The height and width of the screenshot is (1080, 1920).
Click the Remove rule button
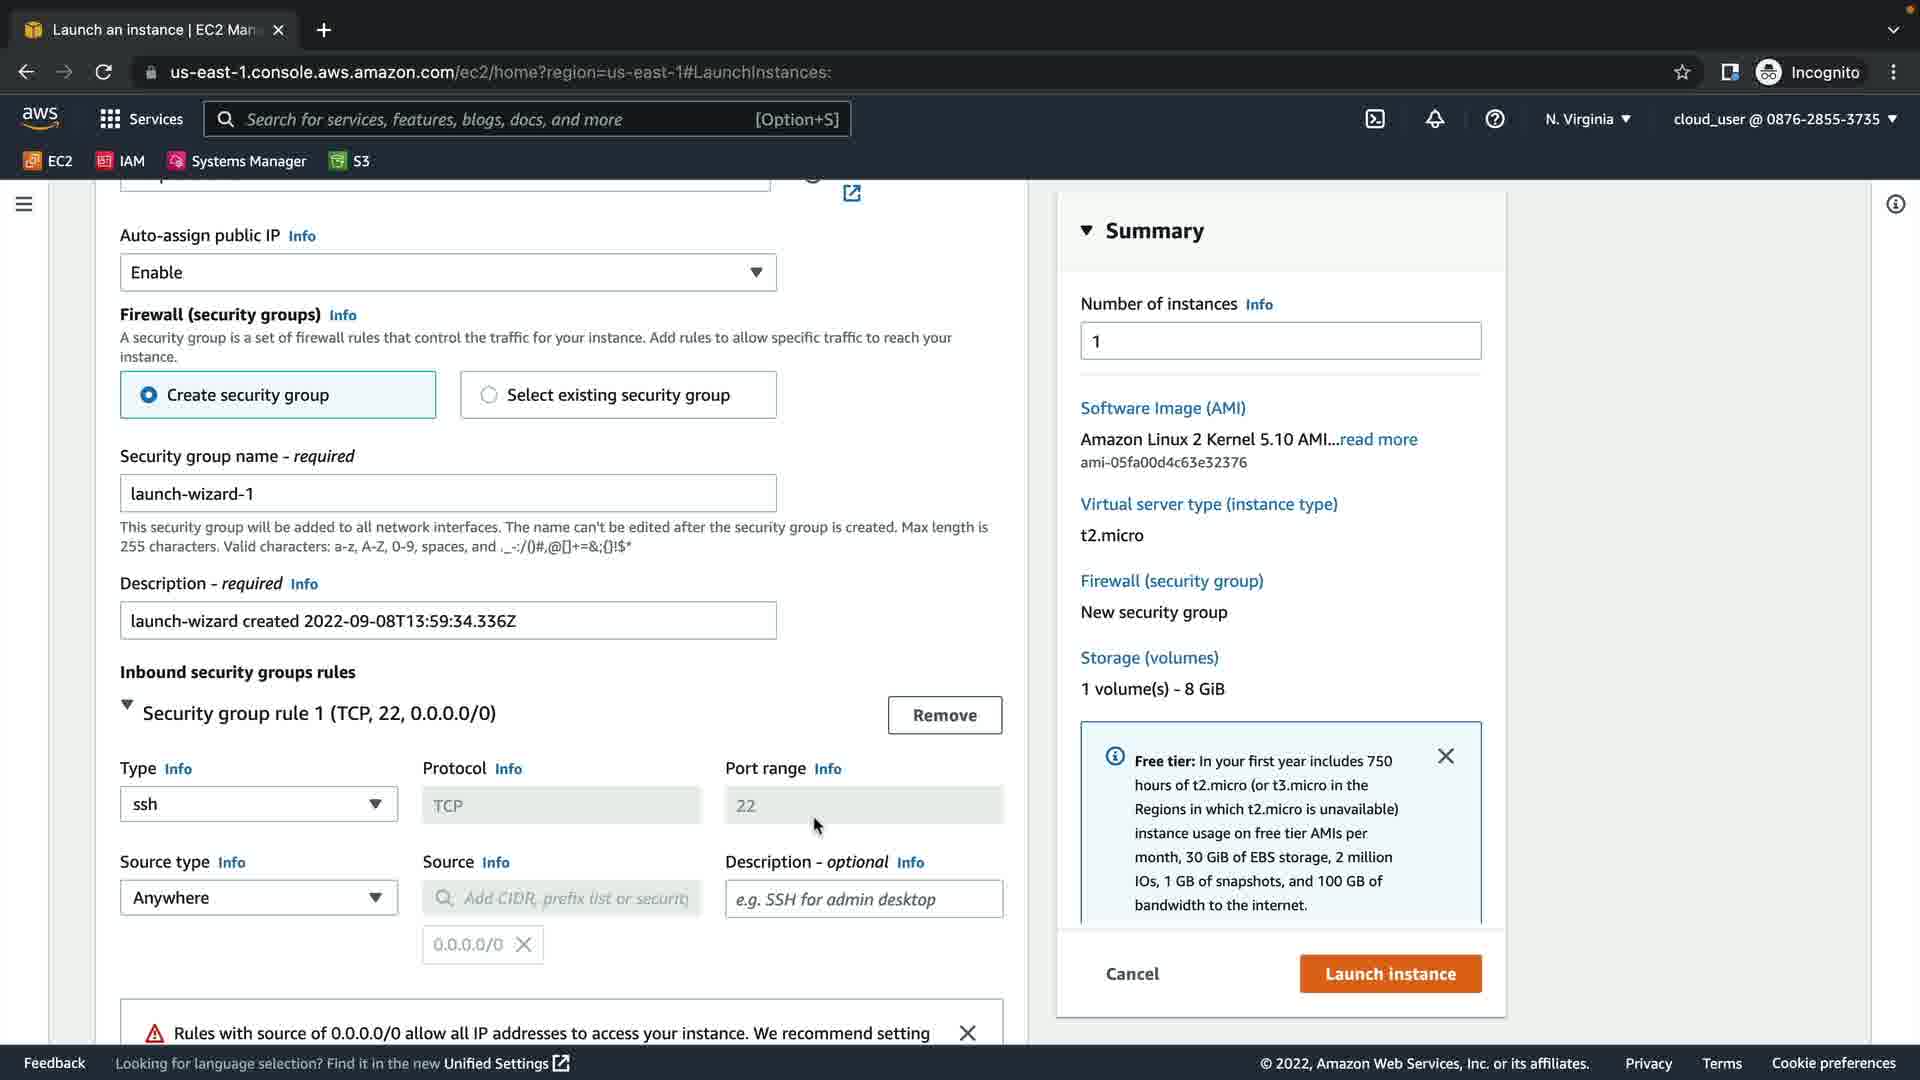coord(944,715)
